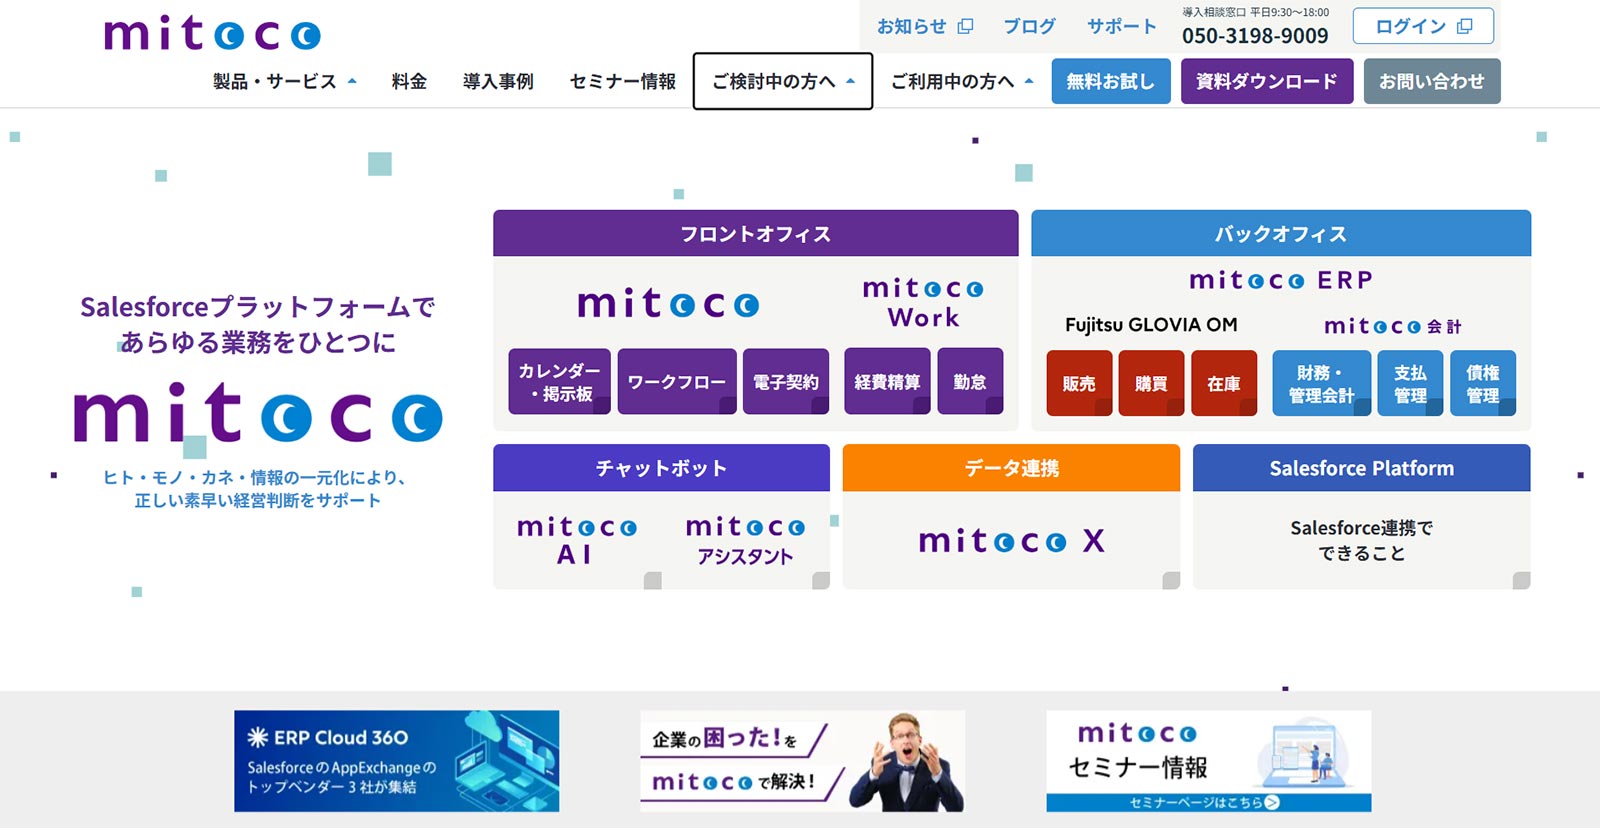This screenshot has height=828, width=1600.
Task: Open the 財務・管理会計 tile
Action: pyautogui.click(x=1321, y=383)
